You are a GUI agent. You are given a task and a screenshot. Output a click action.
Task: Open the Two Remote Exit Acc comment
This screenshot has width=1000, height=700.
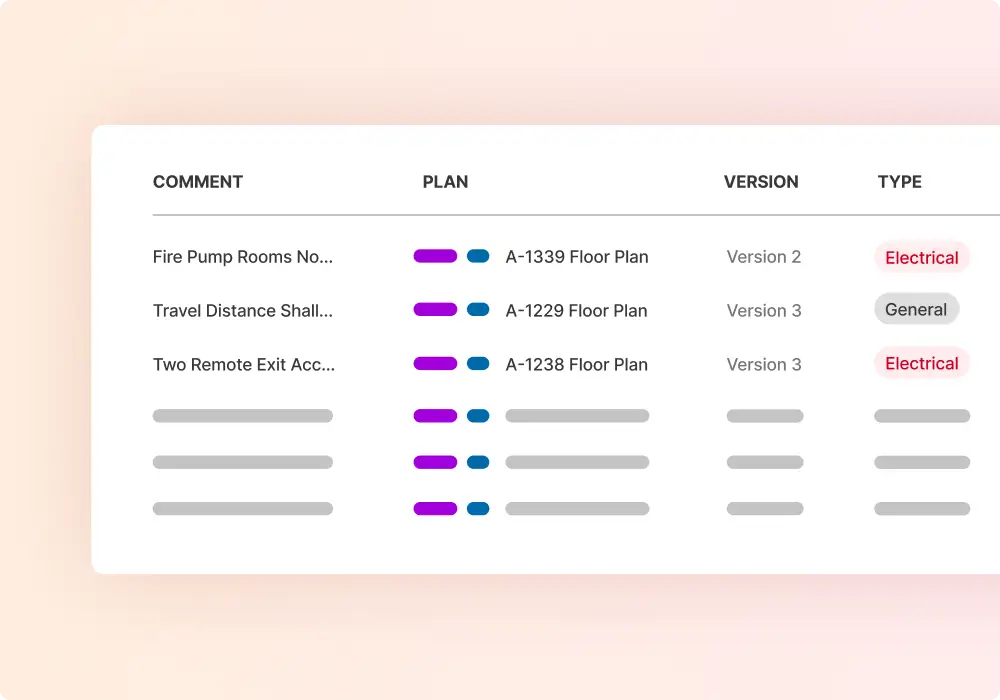tap(244, 365)
